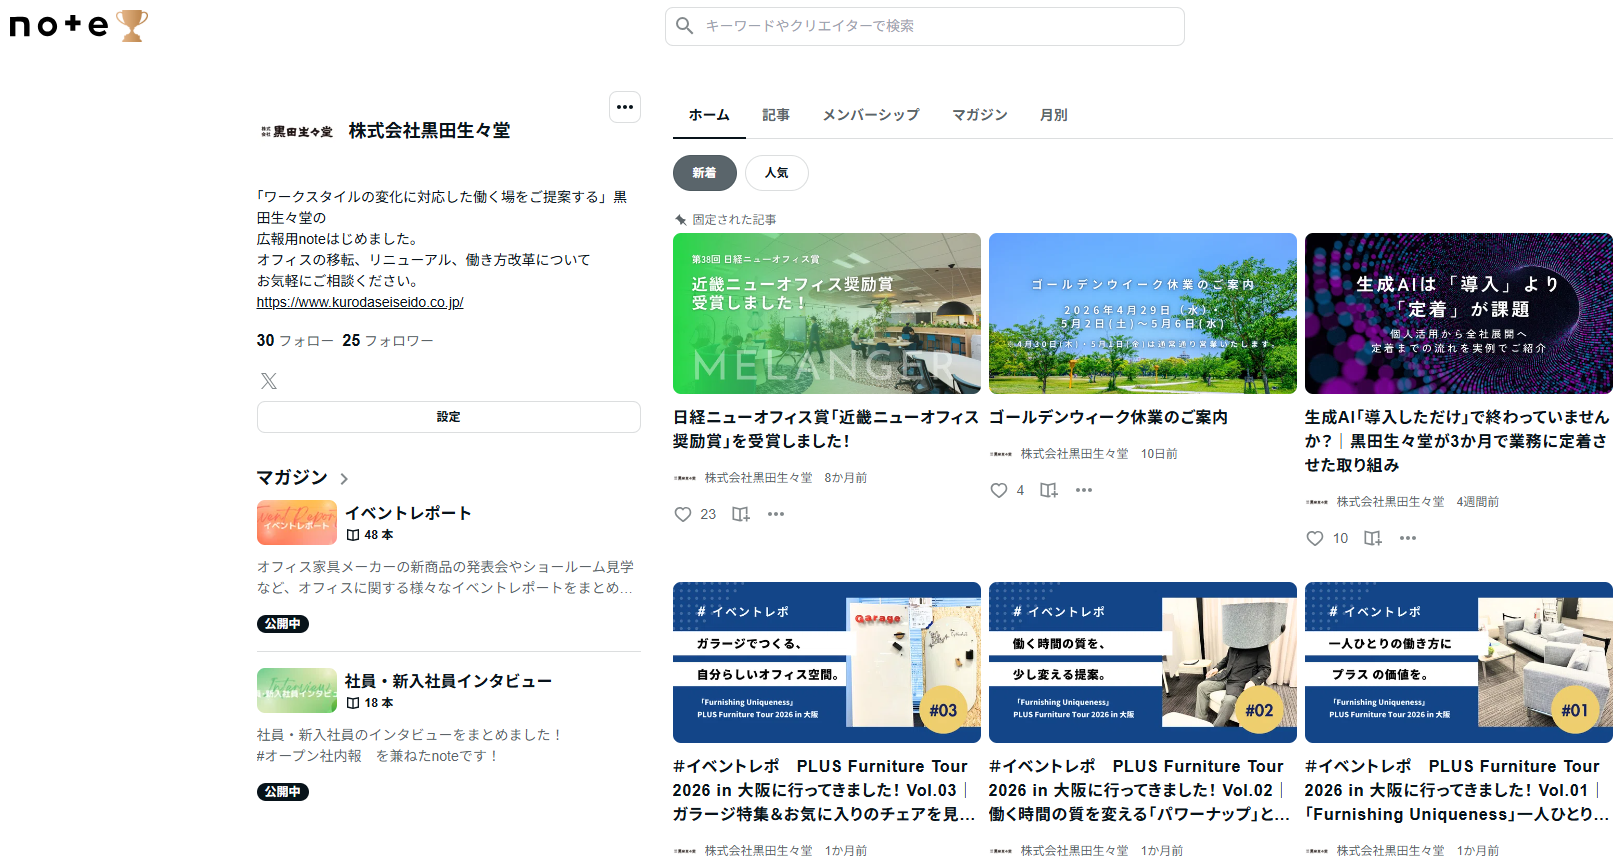Open the 生成AI 定着が課題 thumbnail

point(1459,313)
